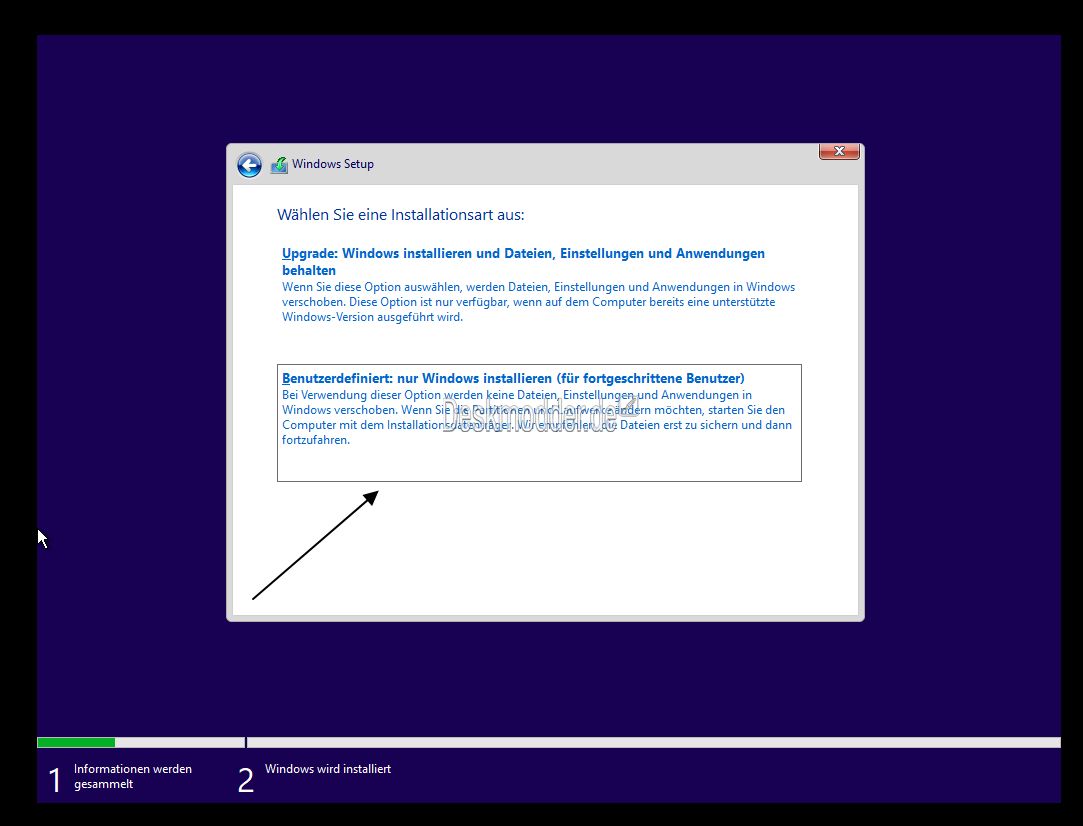This screenshot has height=826, width=1083.
Task: Click the 'Windows Setup' title bar text
Action: (334, 164)
